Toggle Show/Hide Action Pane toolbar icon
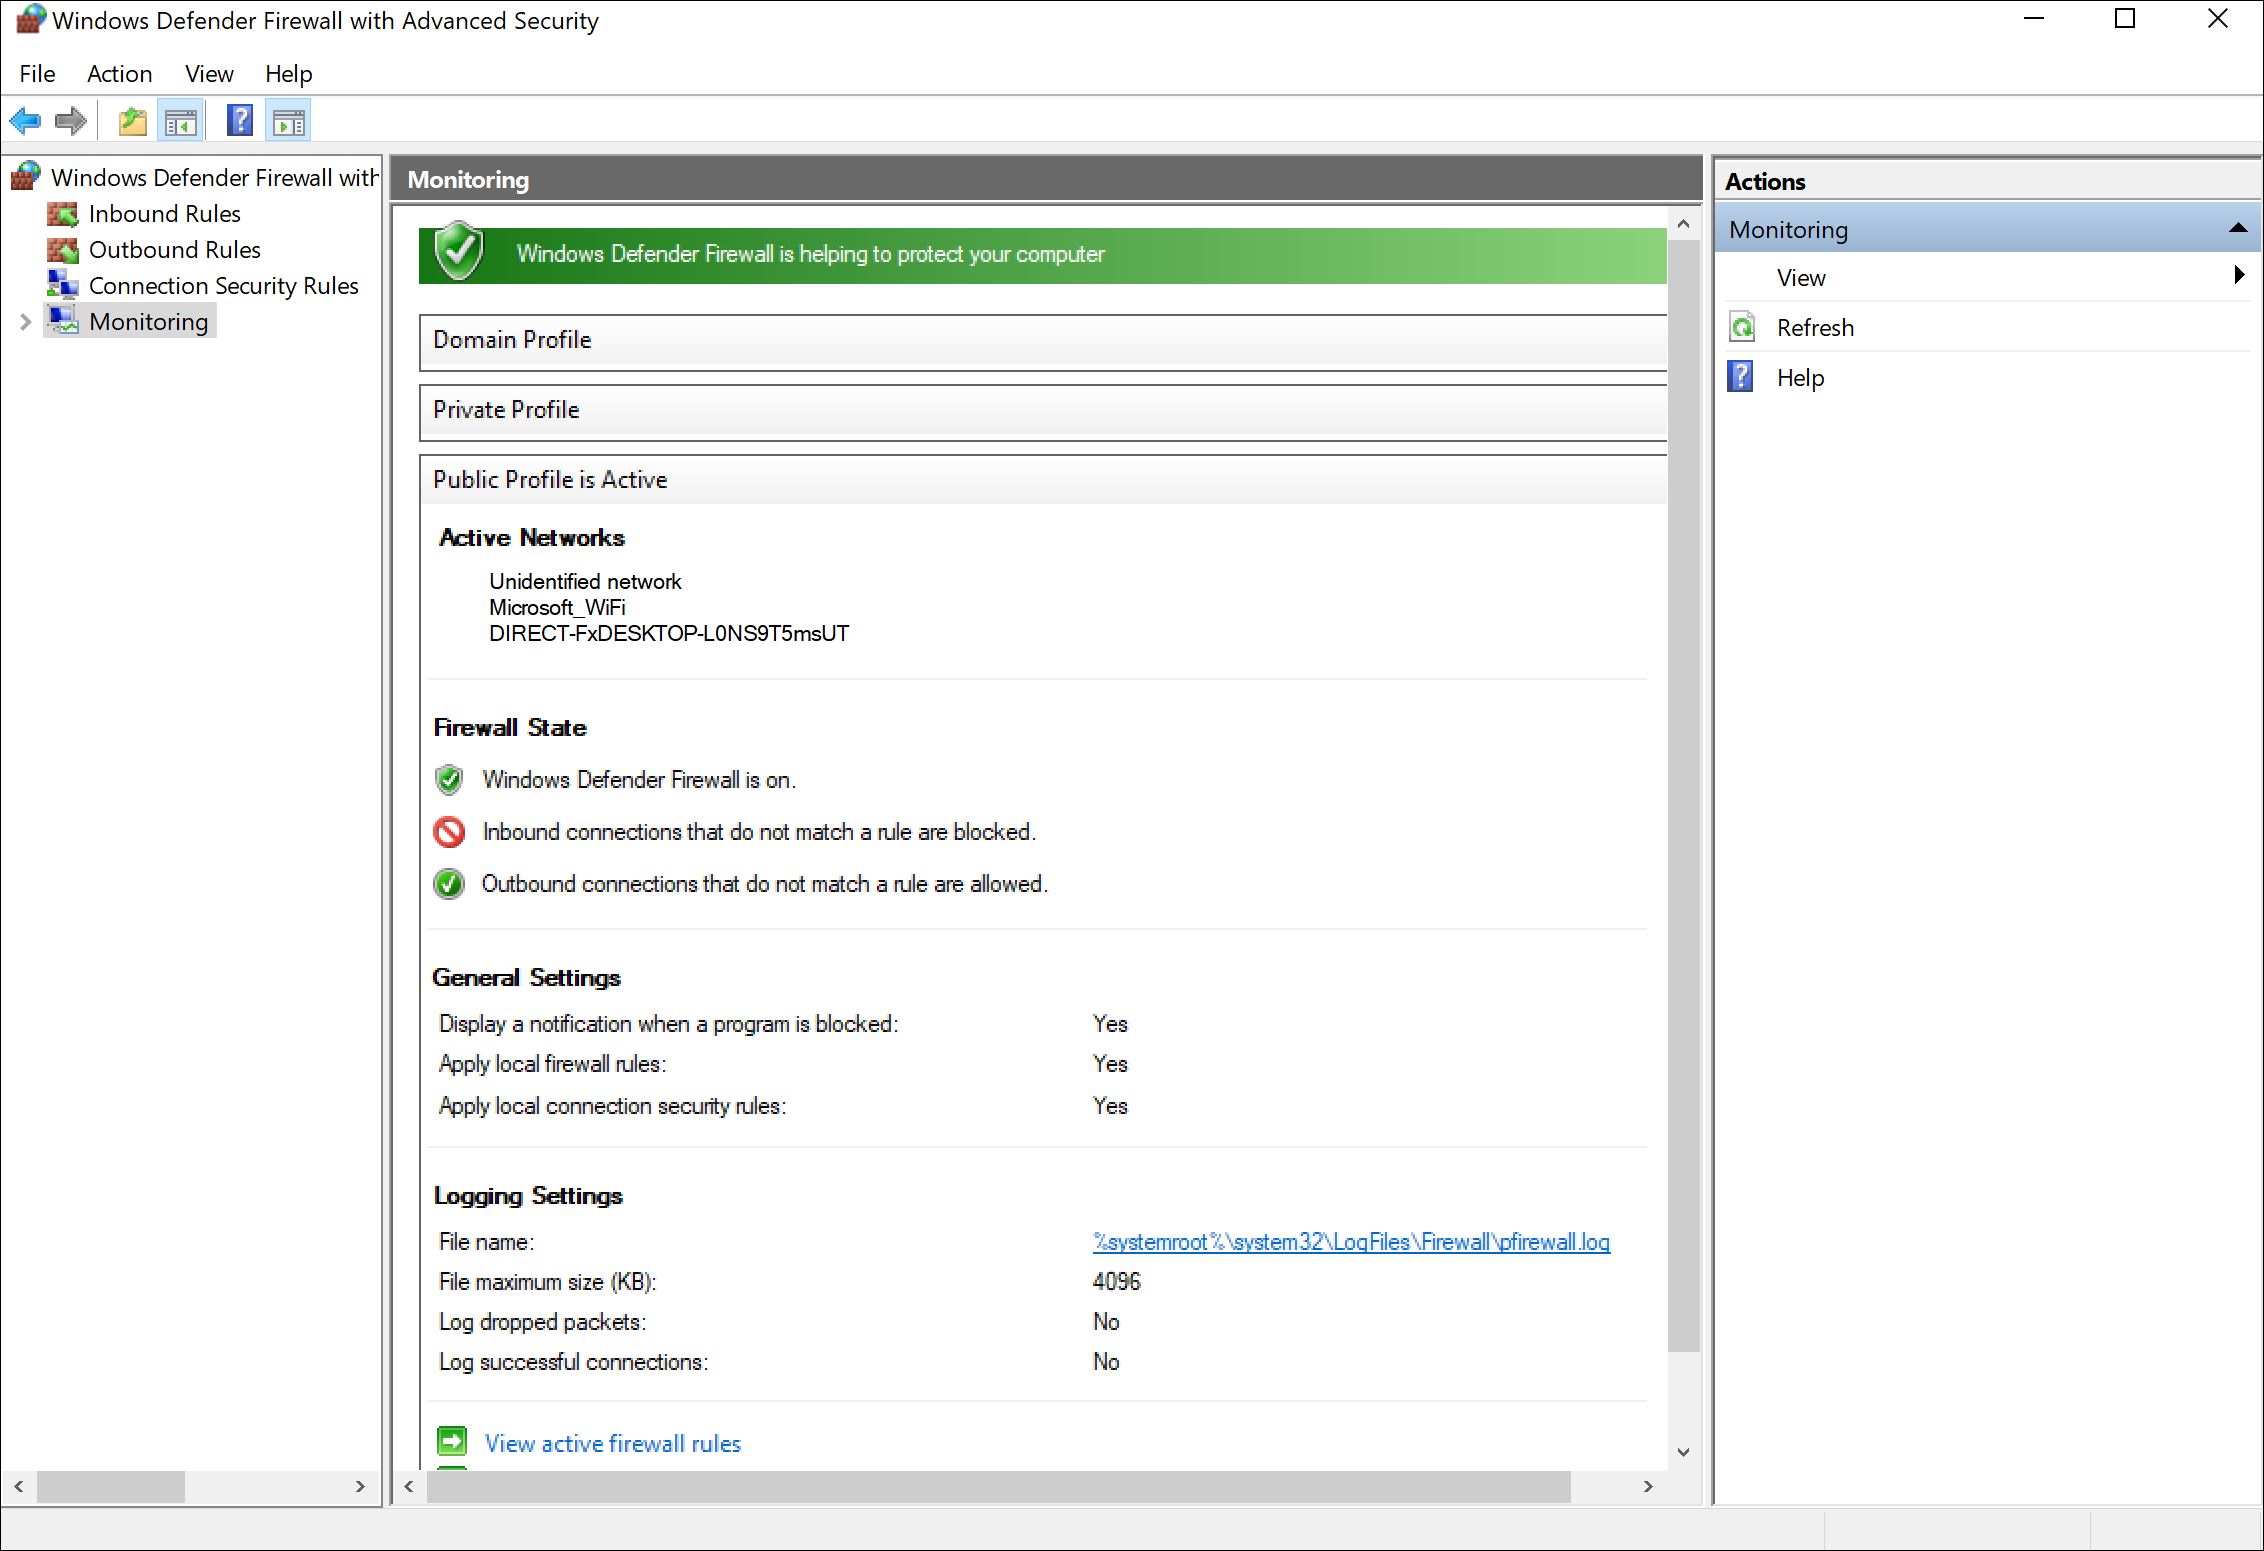 [289, 122]
